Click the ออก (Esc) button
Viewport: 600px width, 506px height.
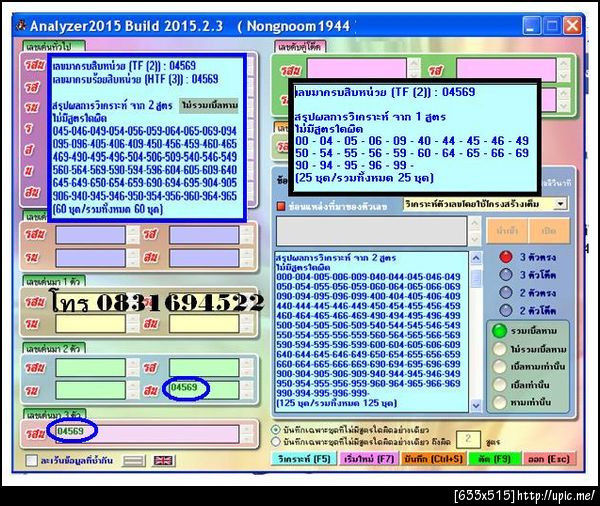tap(549, 459)
